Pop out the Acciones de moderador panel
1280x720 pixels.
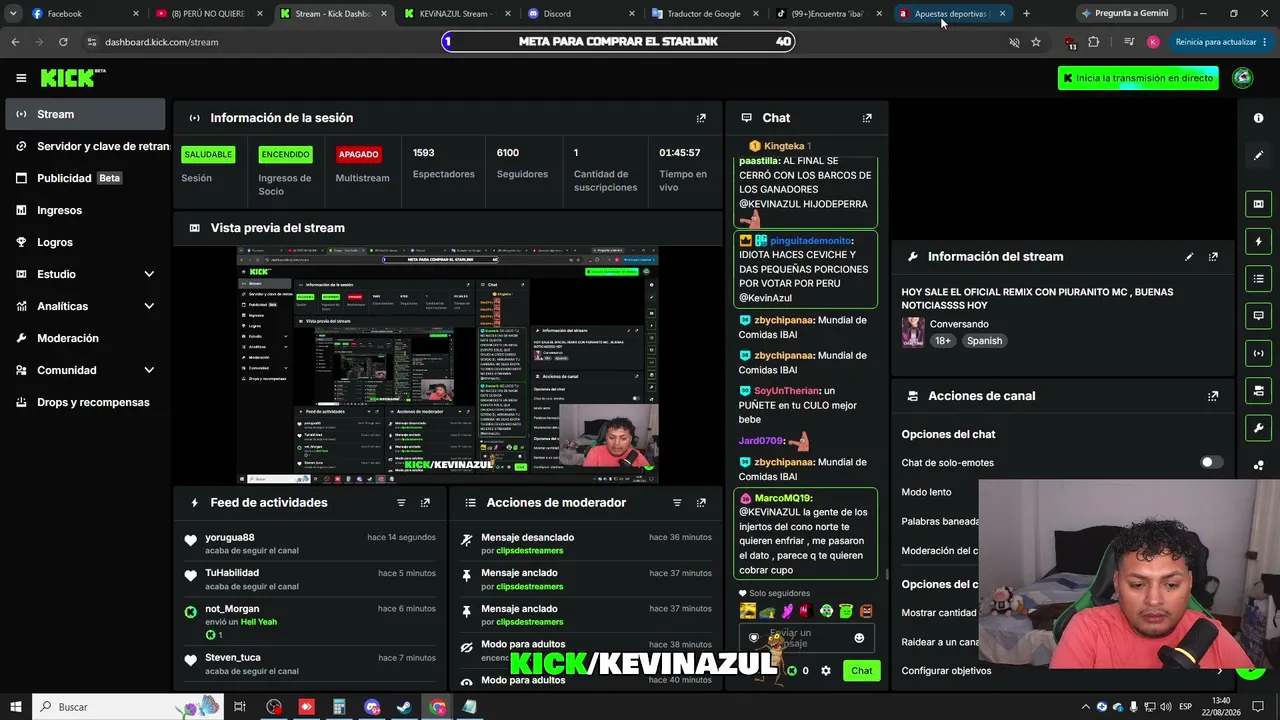click(701, 503)
